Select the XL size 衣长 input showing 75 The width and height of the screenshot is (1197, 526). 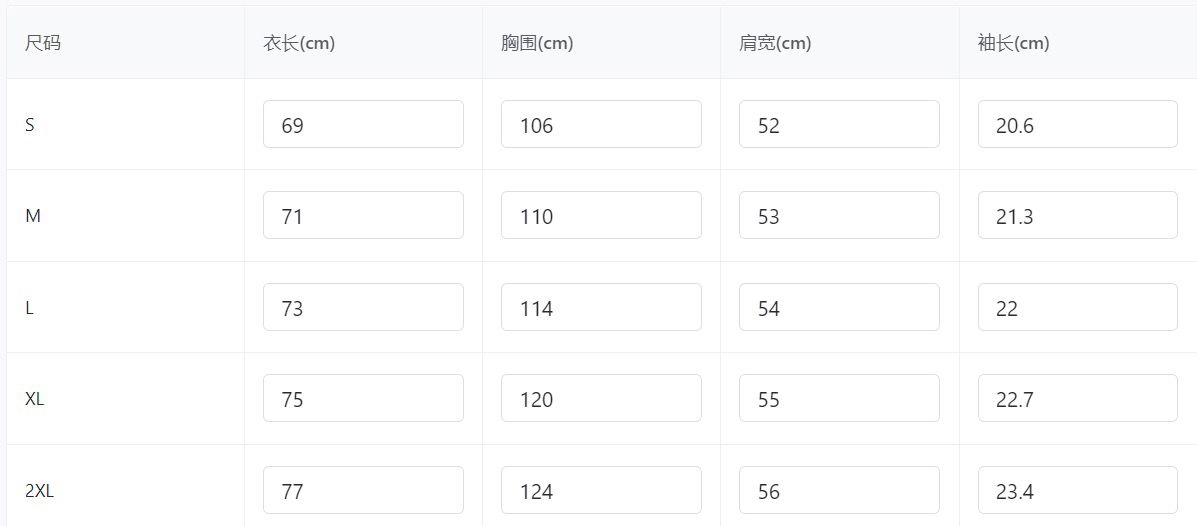(363, 399)
